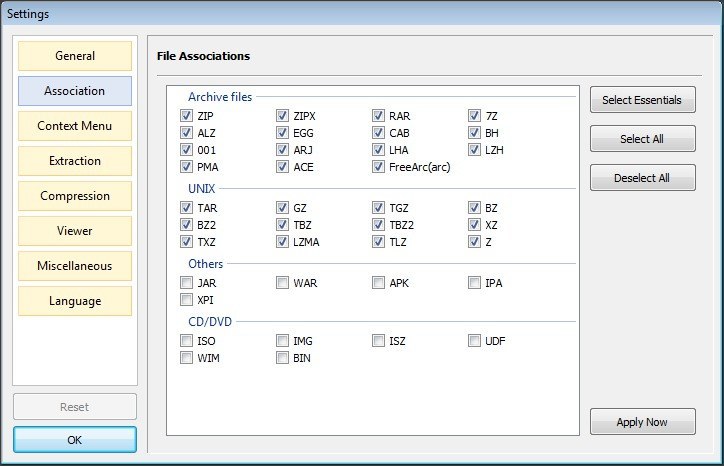Viewport: 724px width, 466px height.
Task: Click the Reset button
Action: click(75, 407)
